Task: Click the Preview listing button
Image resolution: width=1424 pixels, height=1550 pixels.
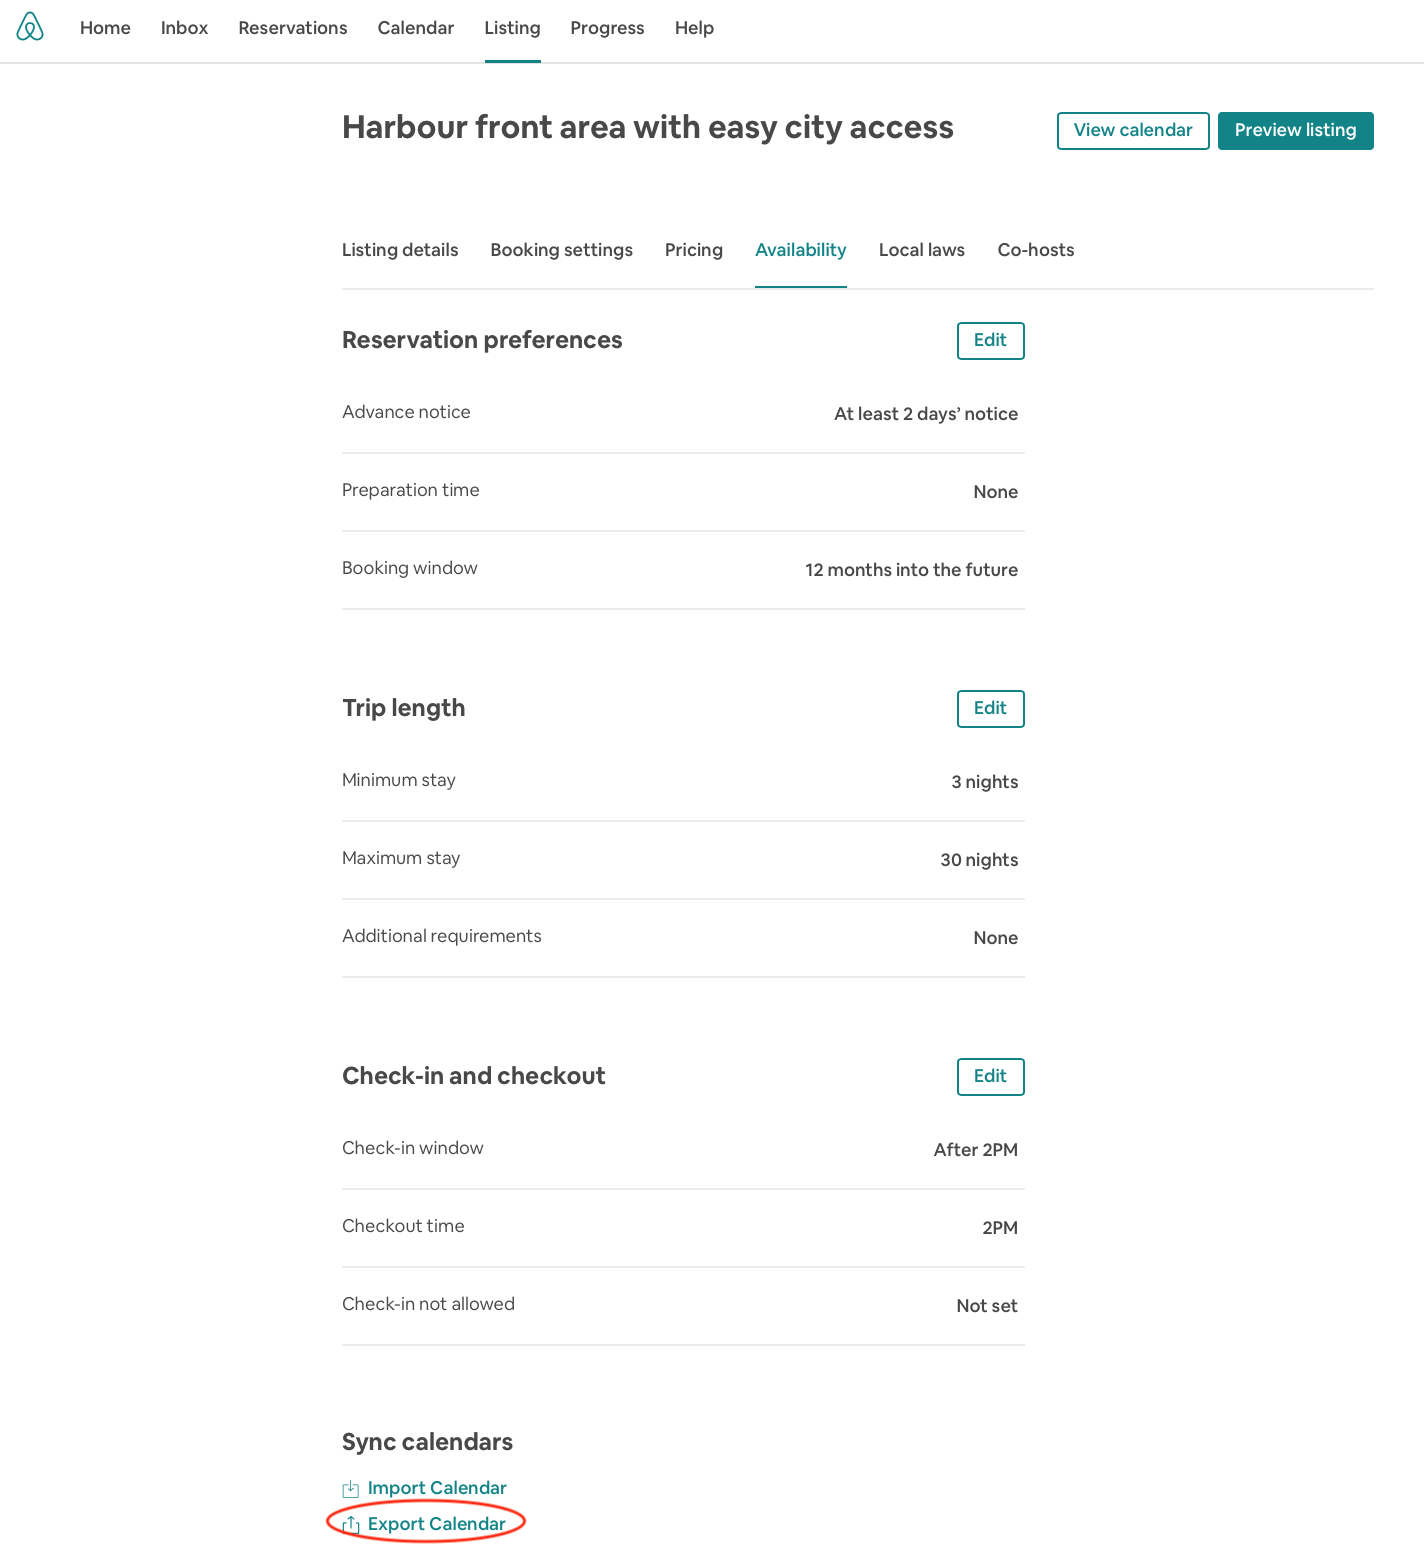Action: click(x=1295, y=130)
